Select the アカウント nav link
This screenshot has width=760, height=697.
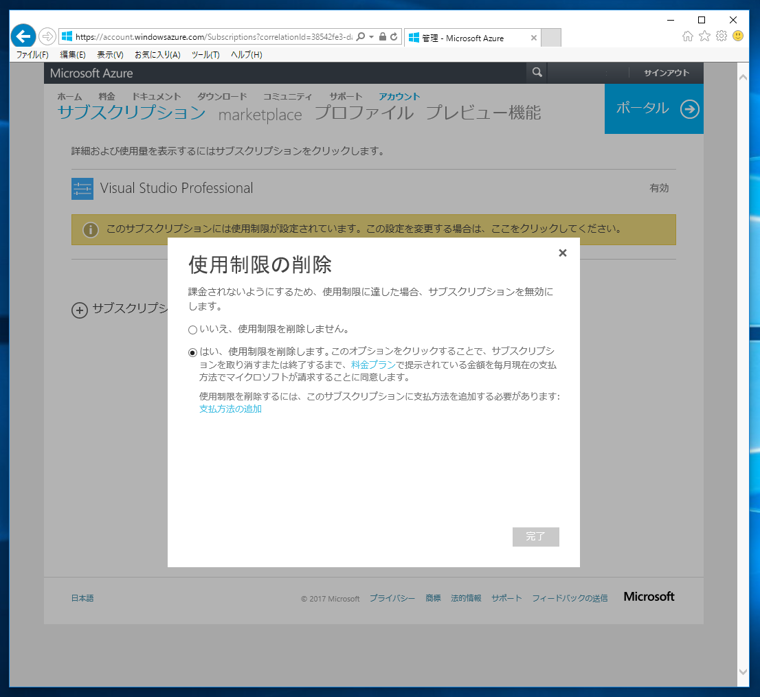coord(399,96)
